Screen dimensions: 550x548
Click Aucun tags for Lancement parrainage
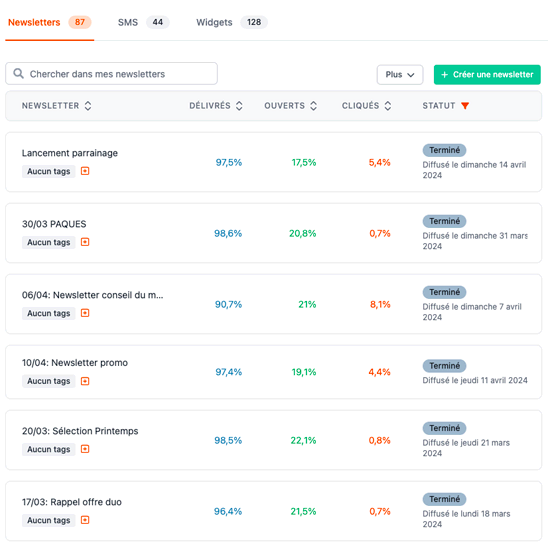click(49, 171)
